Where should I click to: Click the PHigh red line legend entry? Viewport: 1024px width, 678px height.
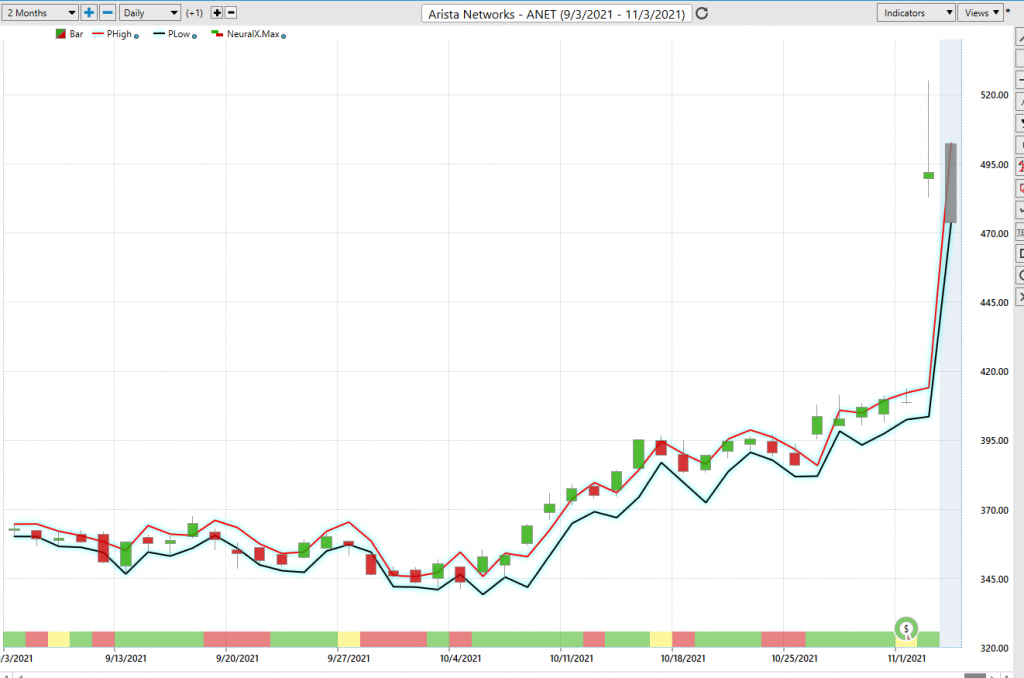coord(112,34)
